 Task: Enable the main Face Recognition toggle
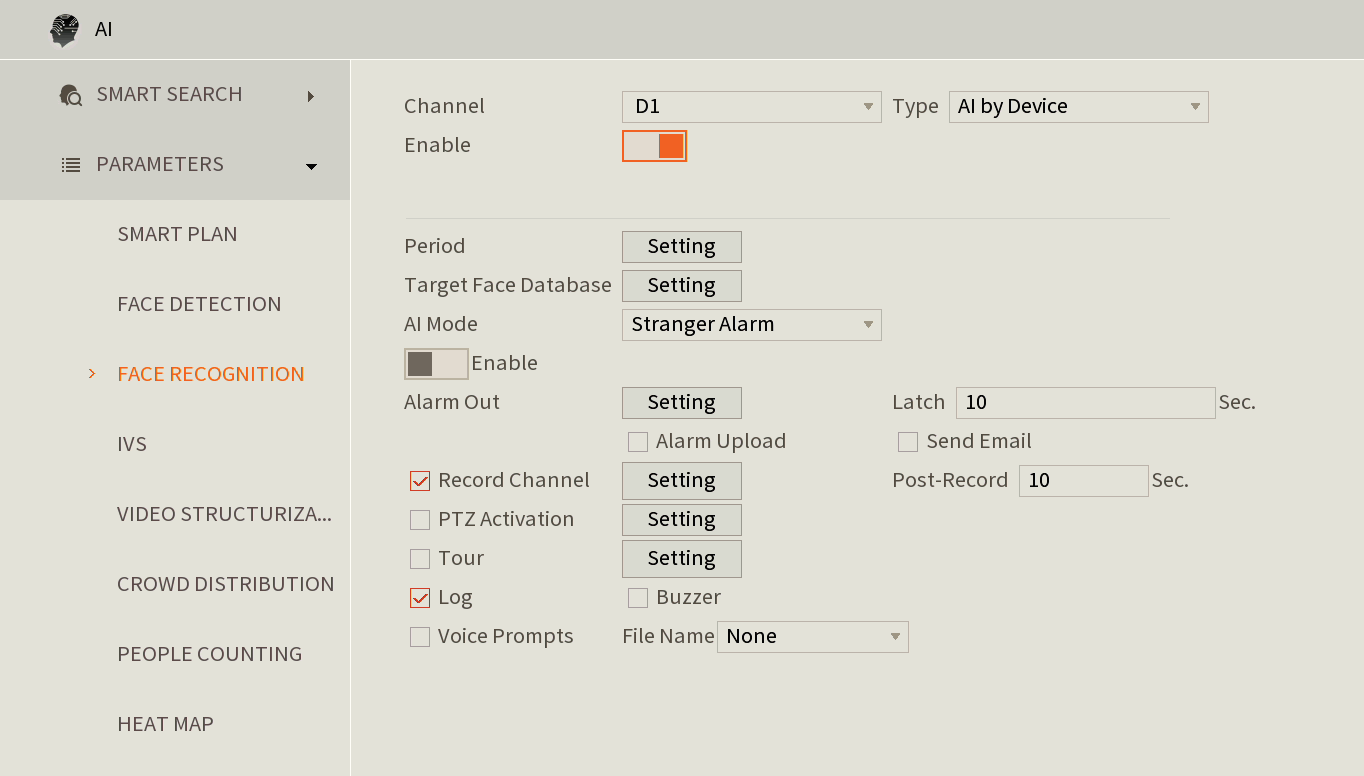(654, 145)
